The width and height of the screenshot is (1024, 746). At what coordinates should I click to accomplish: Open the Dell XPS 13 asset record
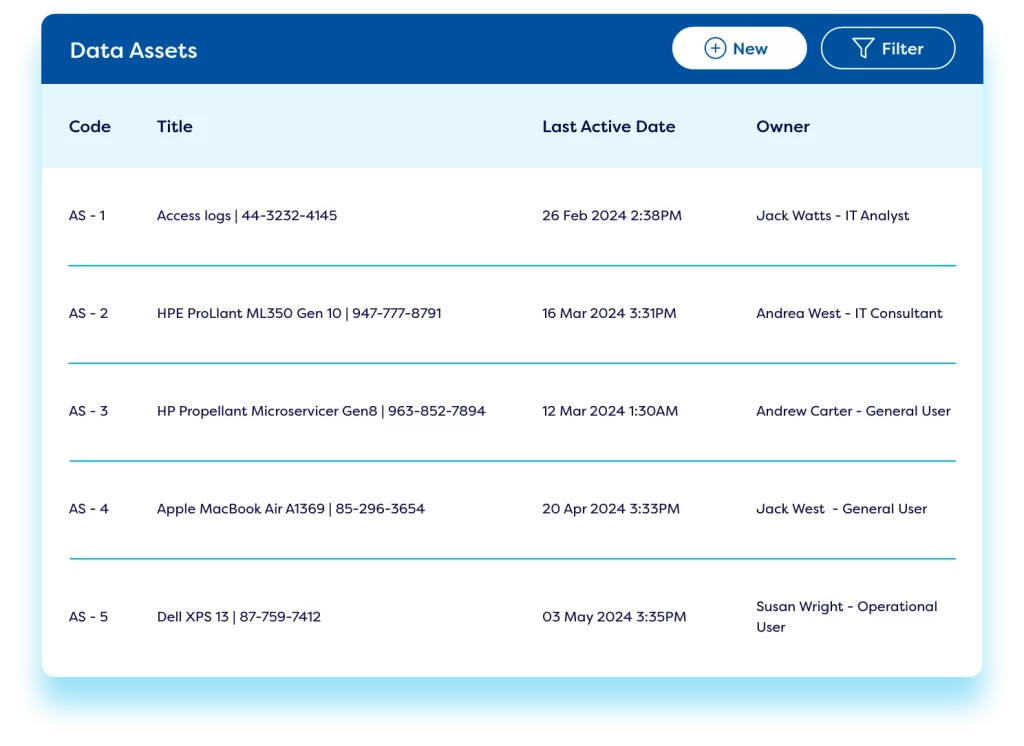point(239,617)
